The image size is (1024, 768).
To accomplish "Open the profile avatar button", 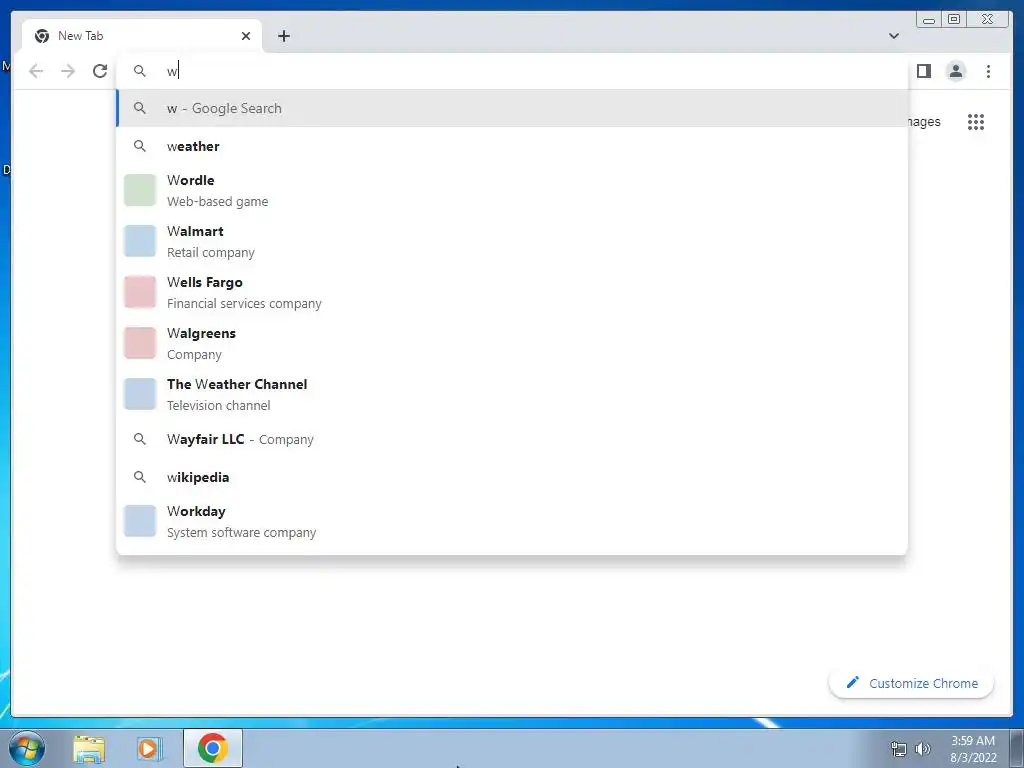I will click(955, 71).
